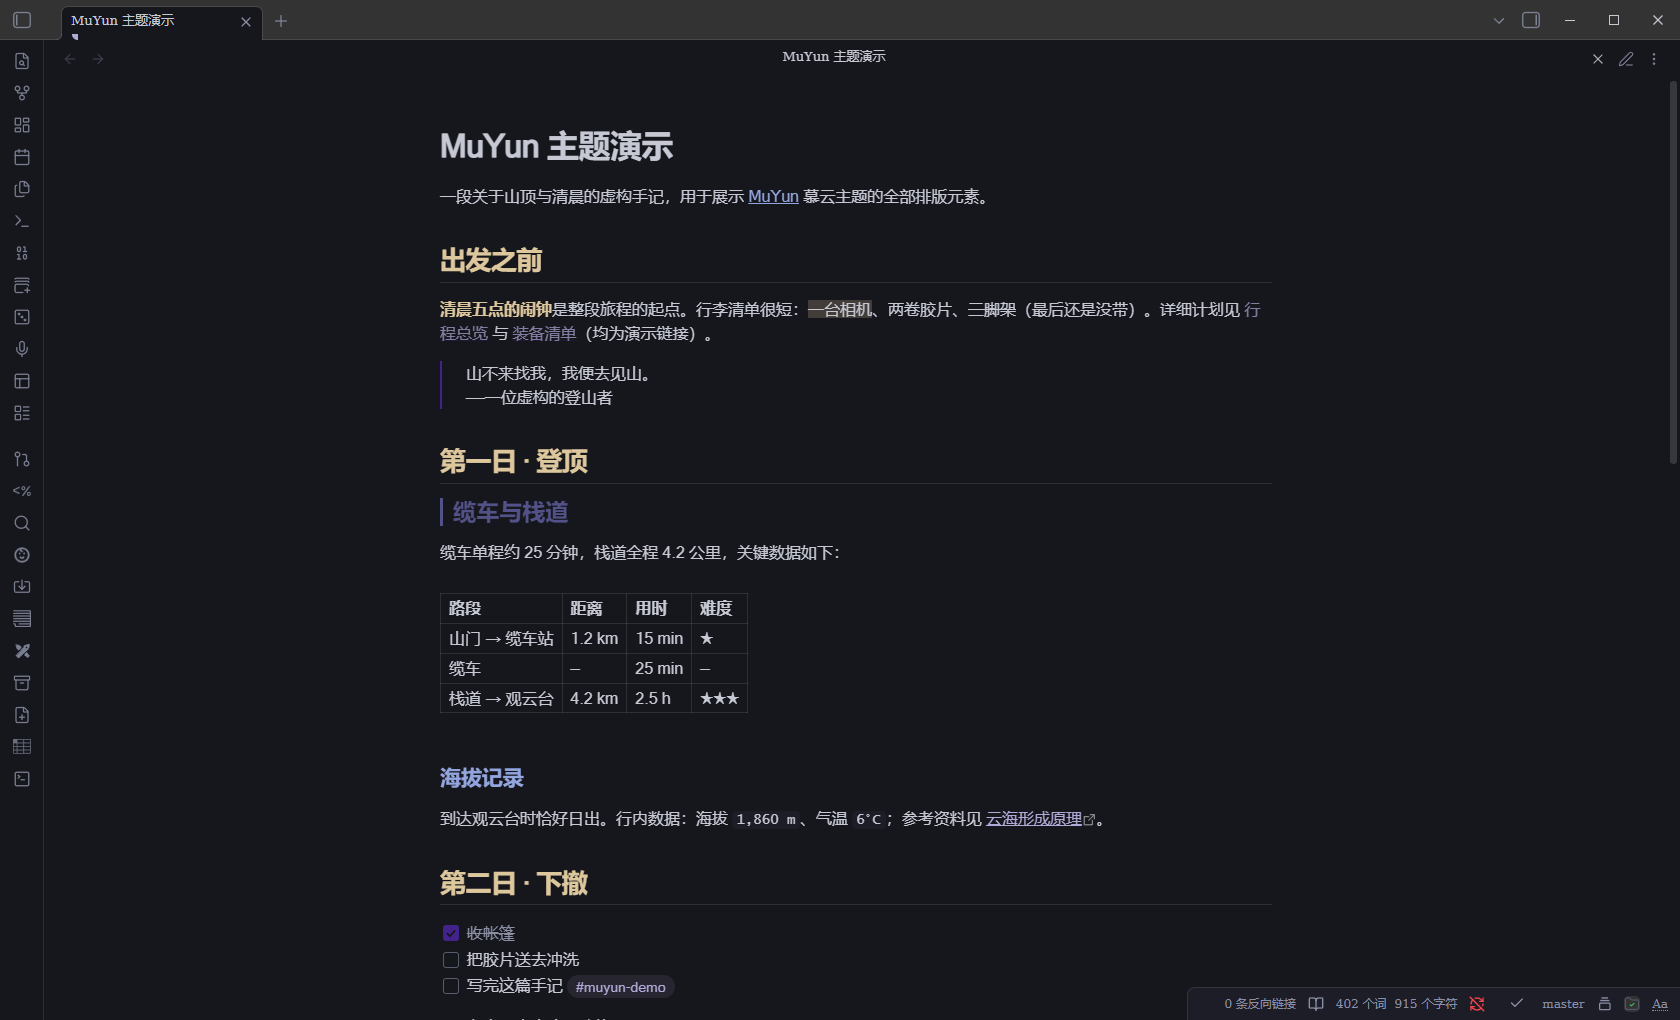Click the 缆车与栈道 heading
Viewport: 1680px width, 1020px height.
coord(510,512)
